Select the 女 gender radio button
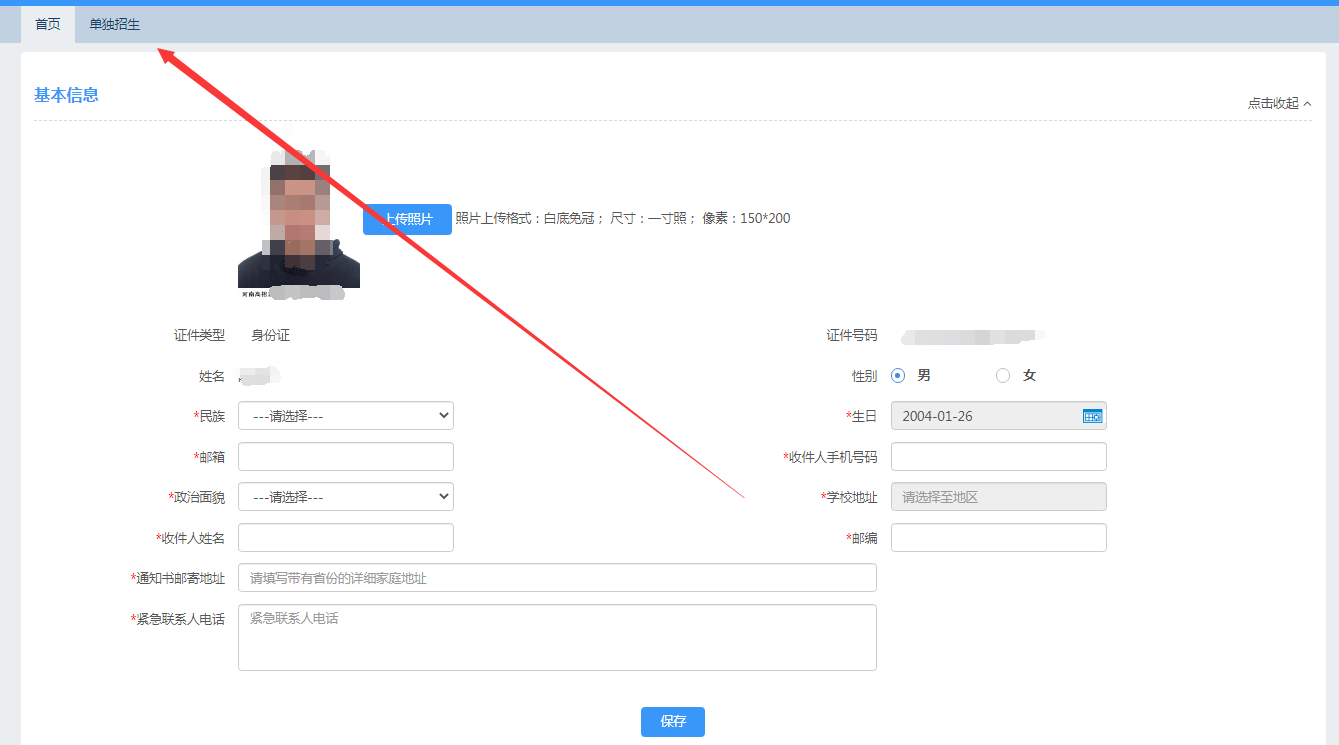This screenshot has height=745, width=1339. click(1003, 376)
